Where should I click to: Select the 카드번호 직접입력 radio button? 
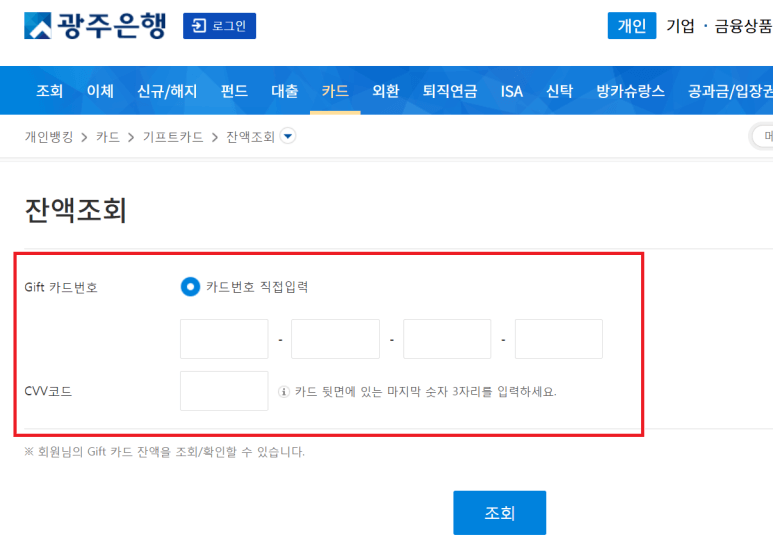[x=190, y=286]
